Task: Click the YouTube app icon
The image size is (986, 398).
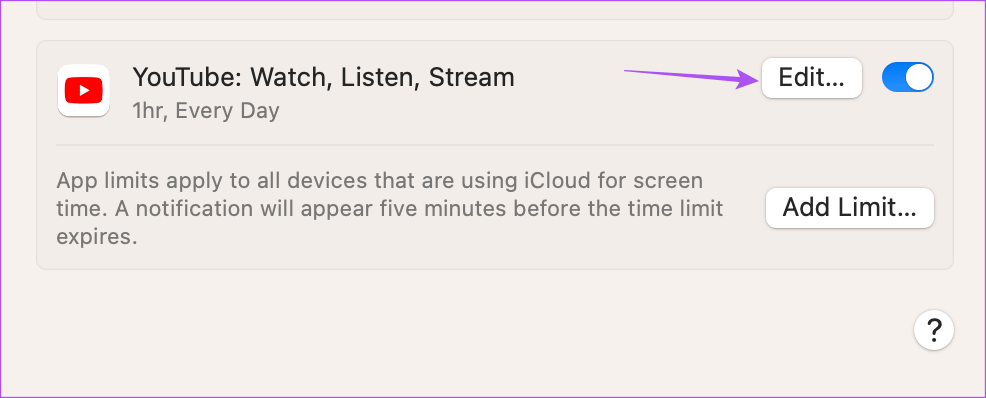Action: (84, 91)
